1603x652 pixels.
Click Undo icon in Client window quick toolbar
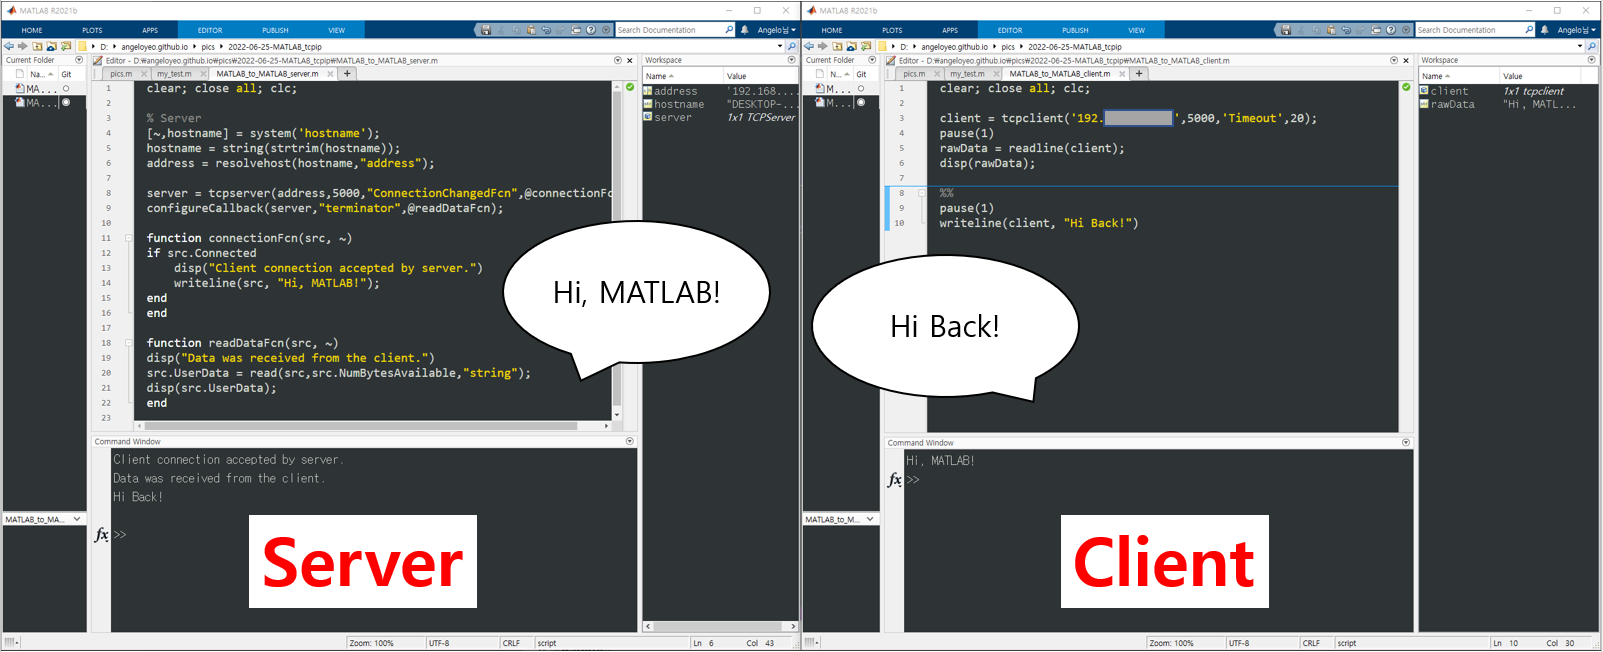pos(1346,30)
